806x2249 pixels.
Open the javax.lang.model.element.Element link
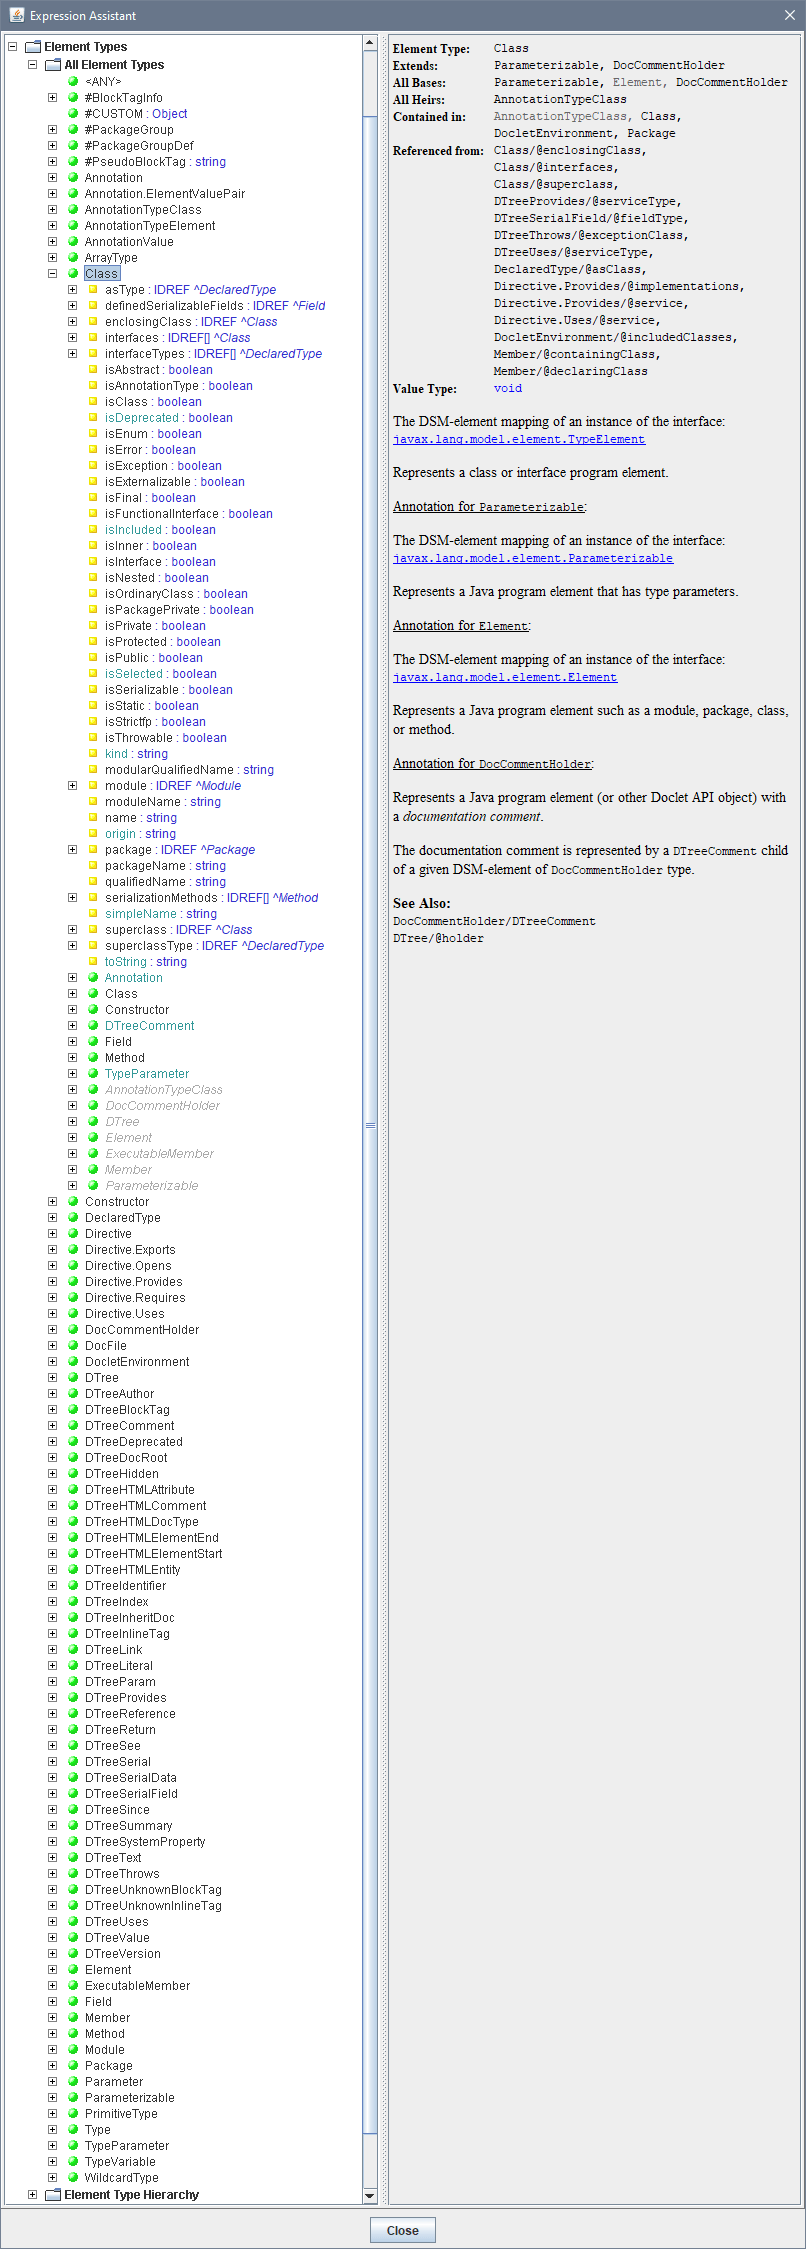click(x=505, y=677)
